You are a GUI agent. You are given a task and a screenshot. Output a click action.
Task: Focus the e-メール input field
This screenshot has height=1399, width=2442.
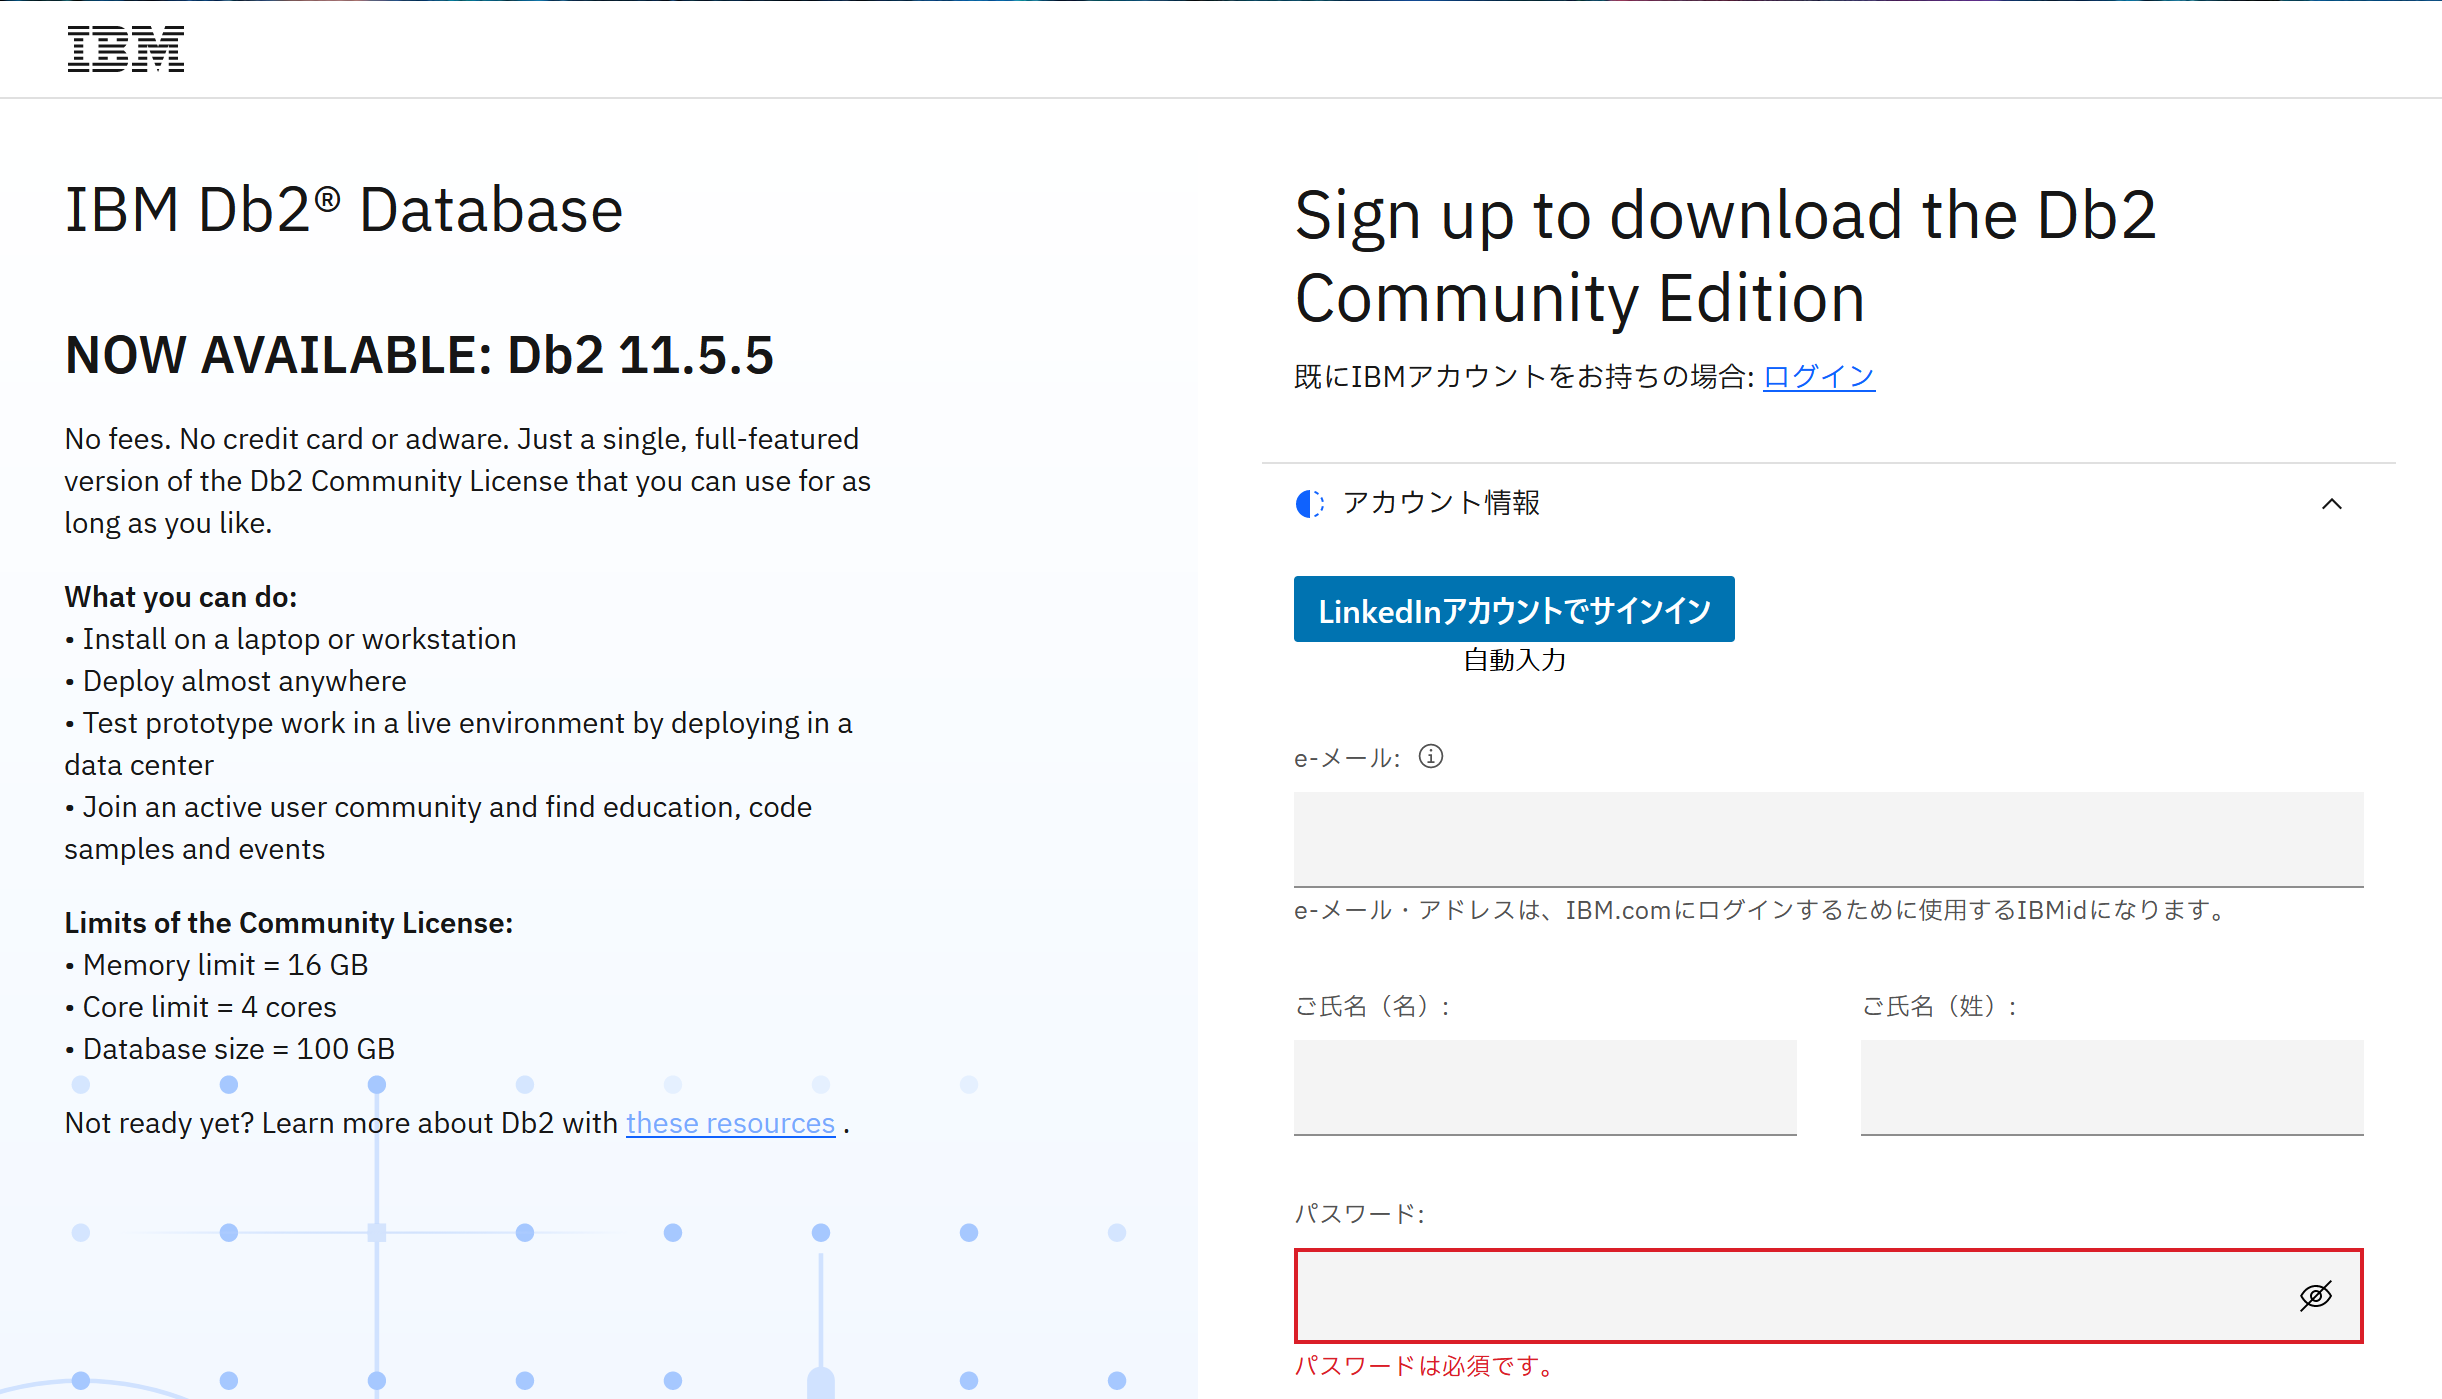[x=1827, y=839]
